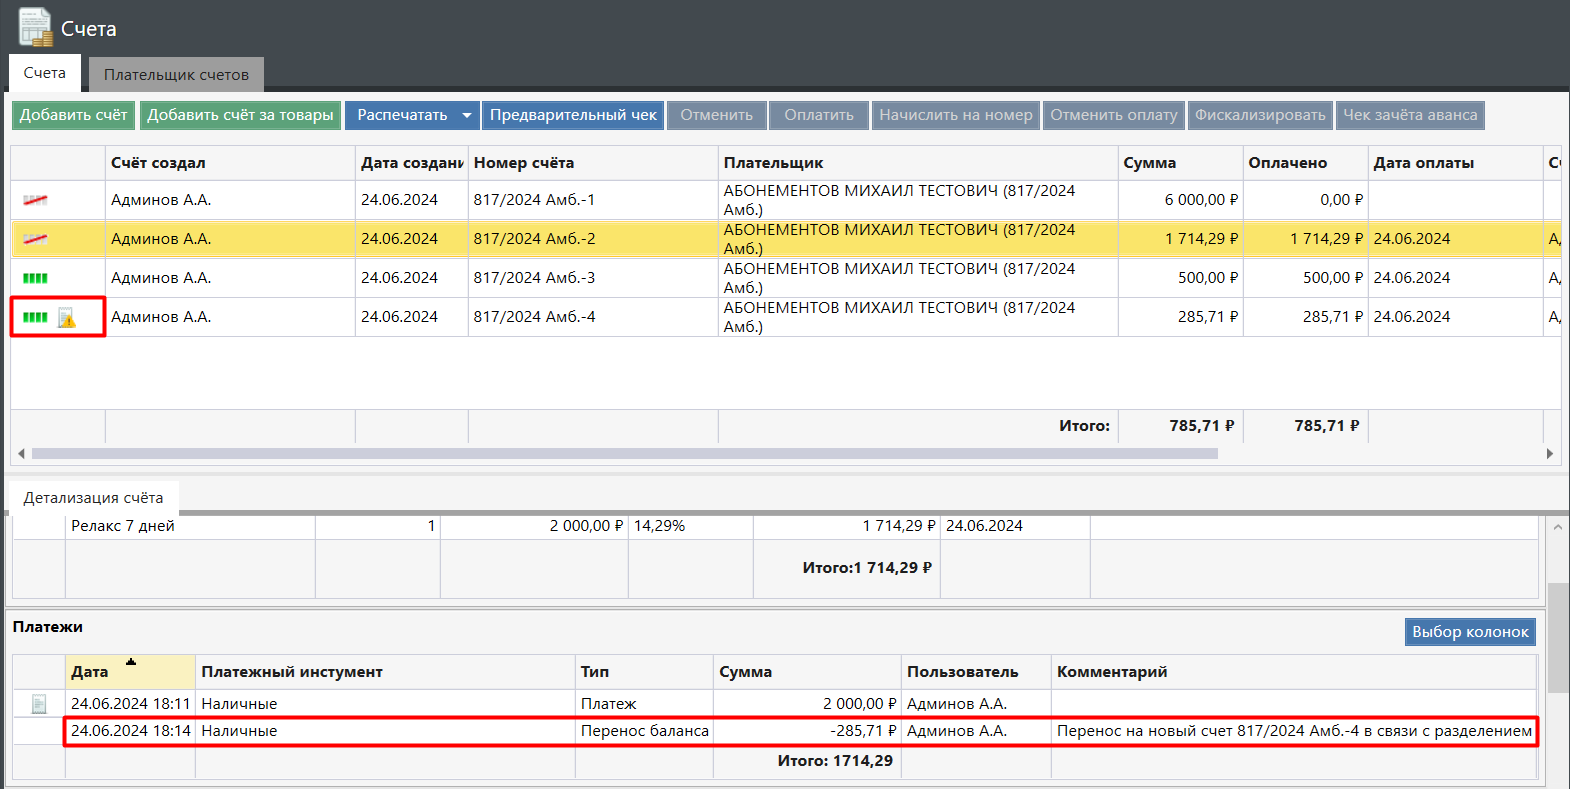The width and height of the screenshot is (1570, 789).
Task: Click sort arrow in payments Дата column
Action: tap(131, 662)
